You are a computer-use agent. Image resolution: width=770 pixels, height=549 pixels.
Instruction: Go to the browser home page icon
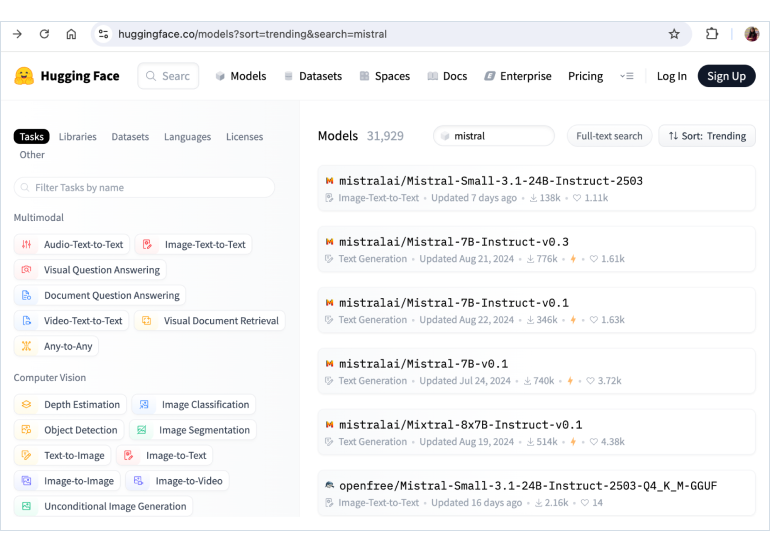(x=71, y=34)
